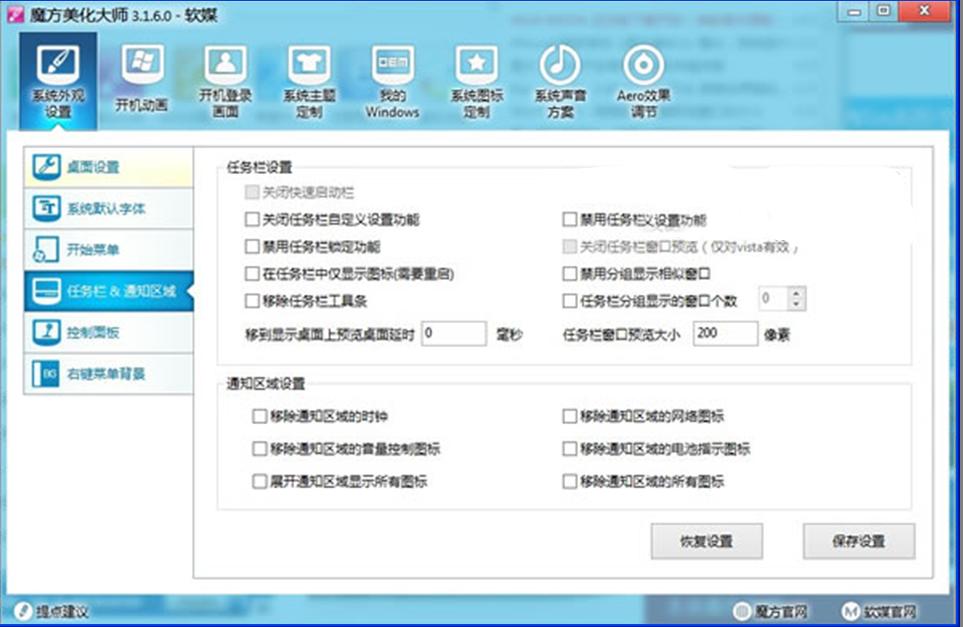
Task: Open 系统主题定制 shirt icon
Action: [x=309, y=64]
